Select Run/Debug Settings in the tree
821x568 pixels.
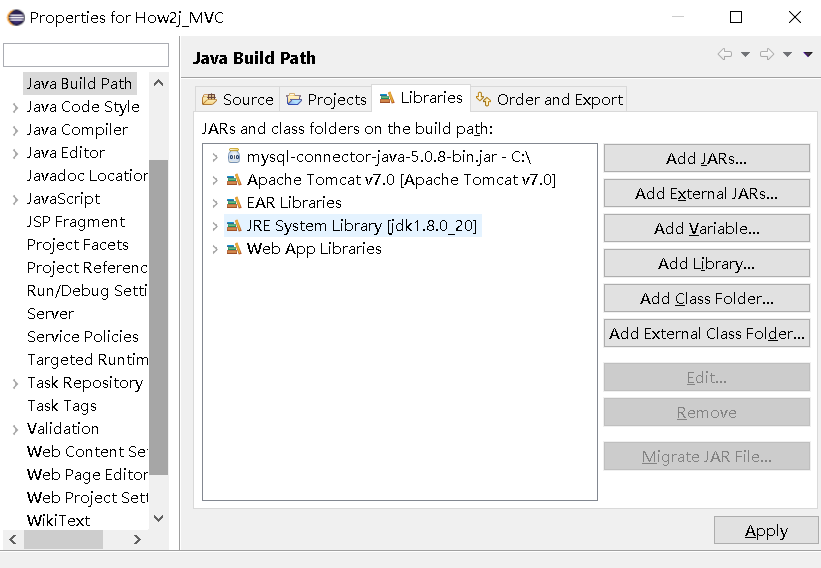(x=87, y=291)
